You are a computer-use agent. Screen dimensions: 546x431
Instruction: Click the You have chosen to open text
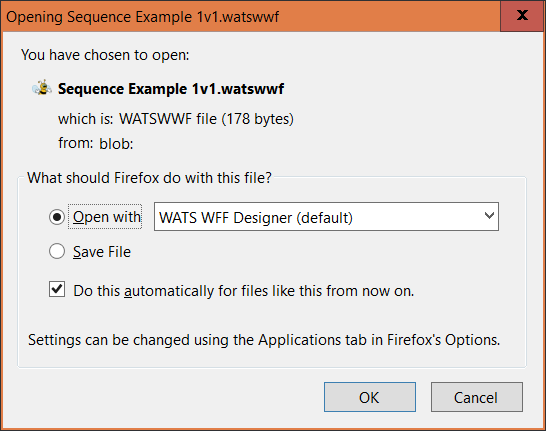[x=105, y=55]
